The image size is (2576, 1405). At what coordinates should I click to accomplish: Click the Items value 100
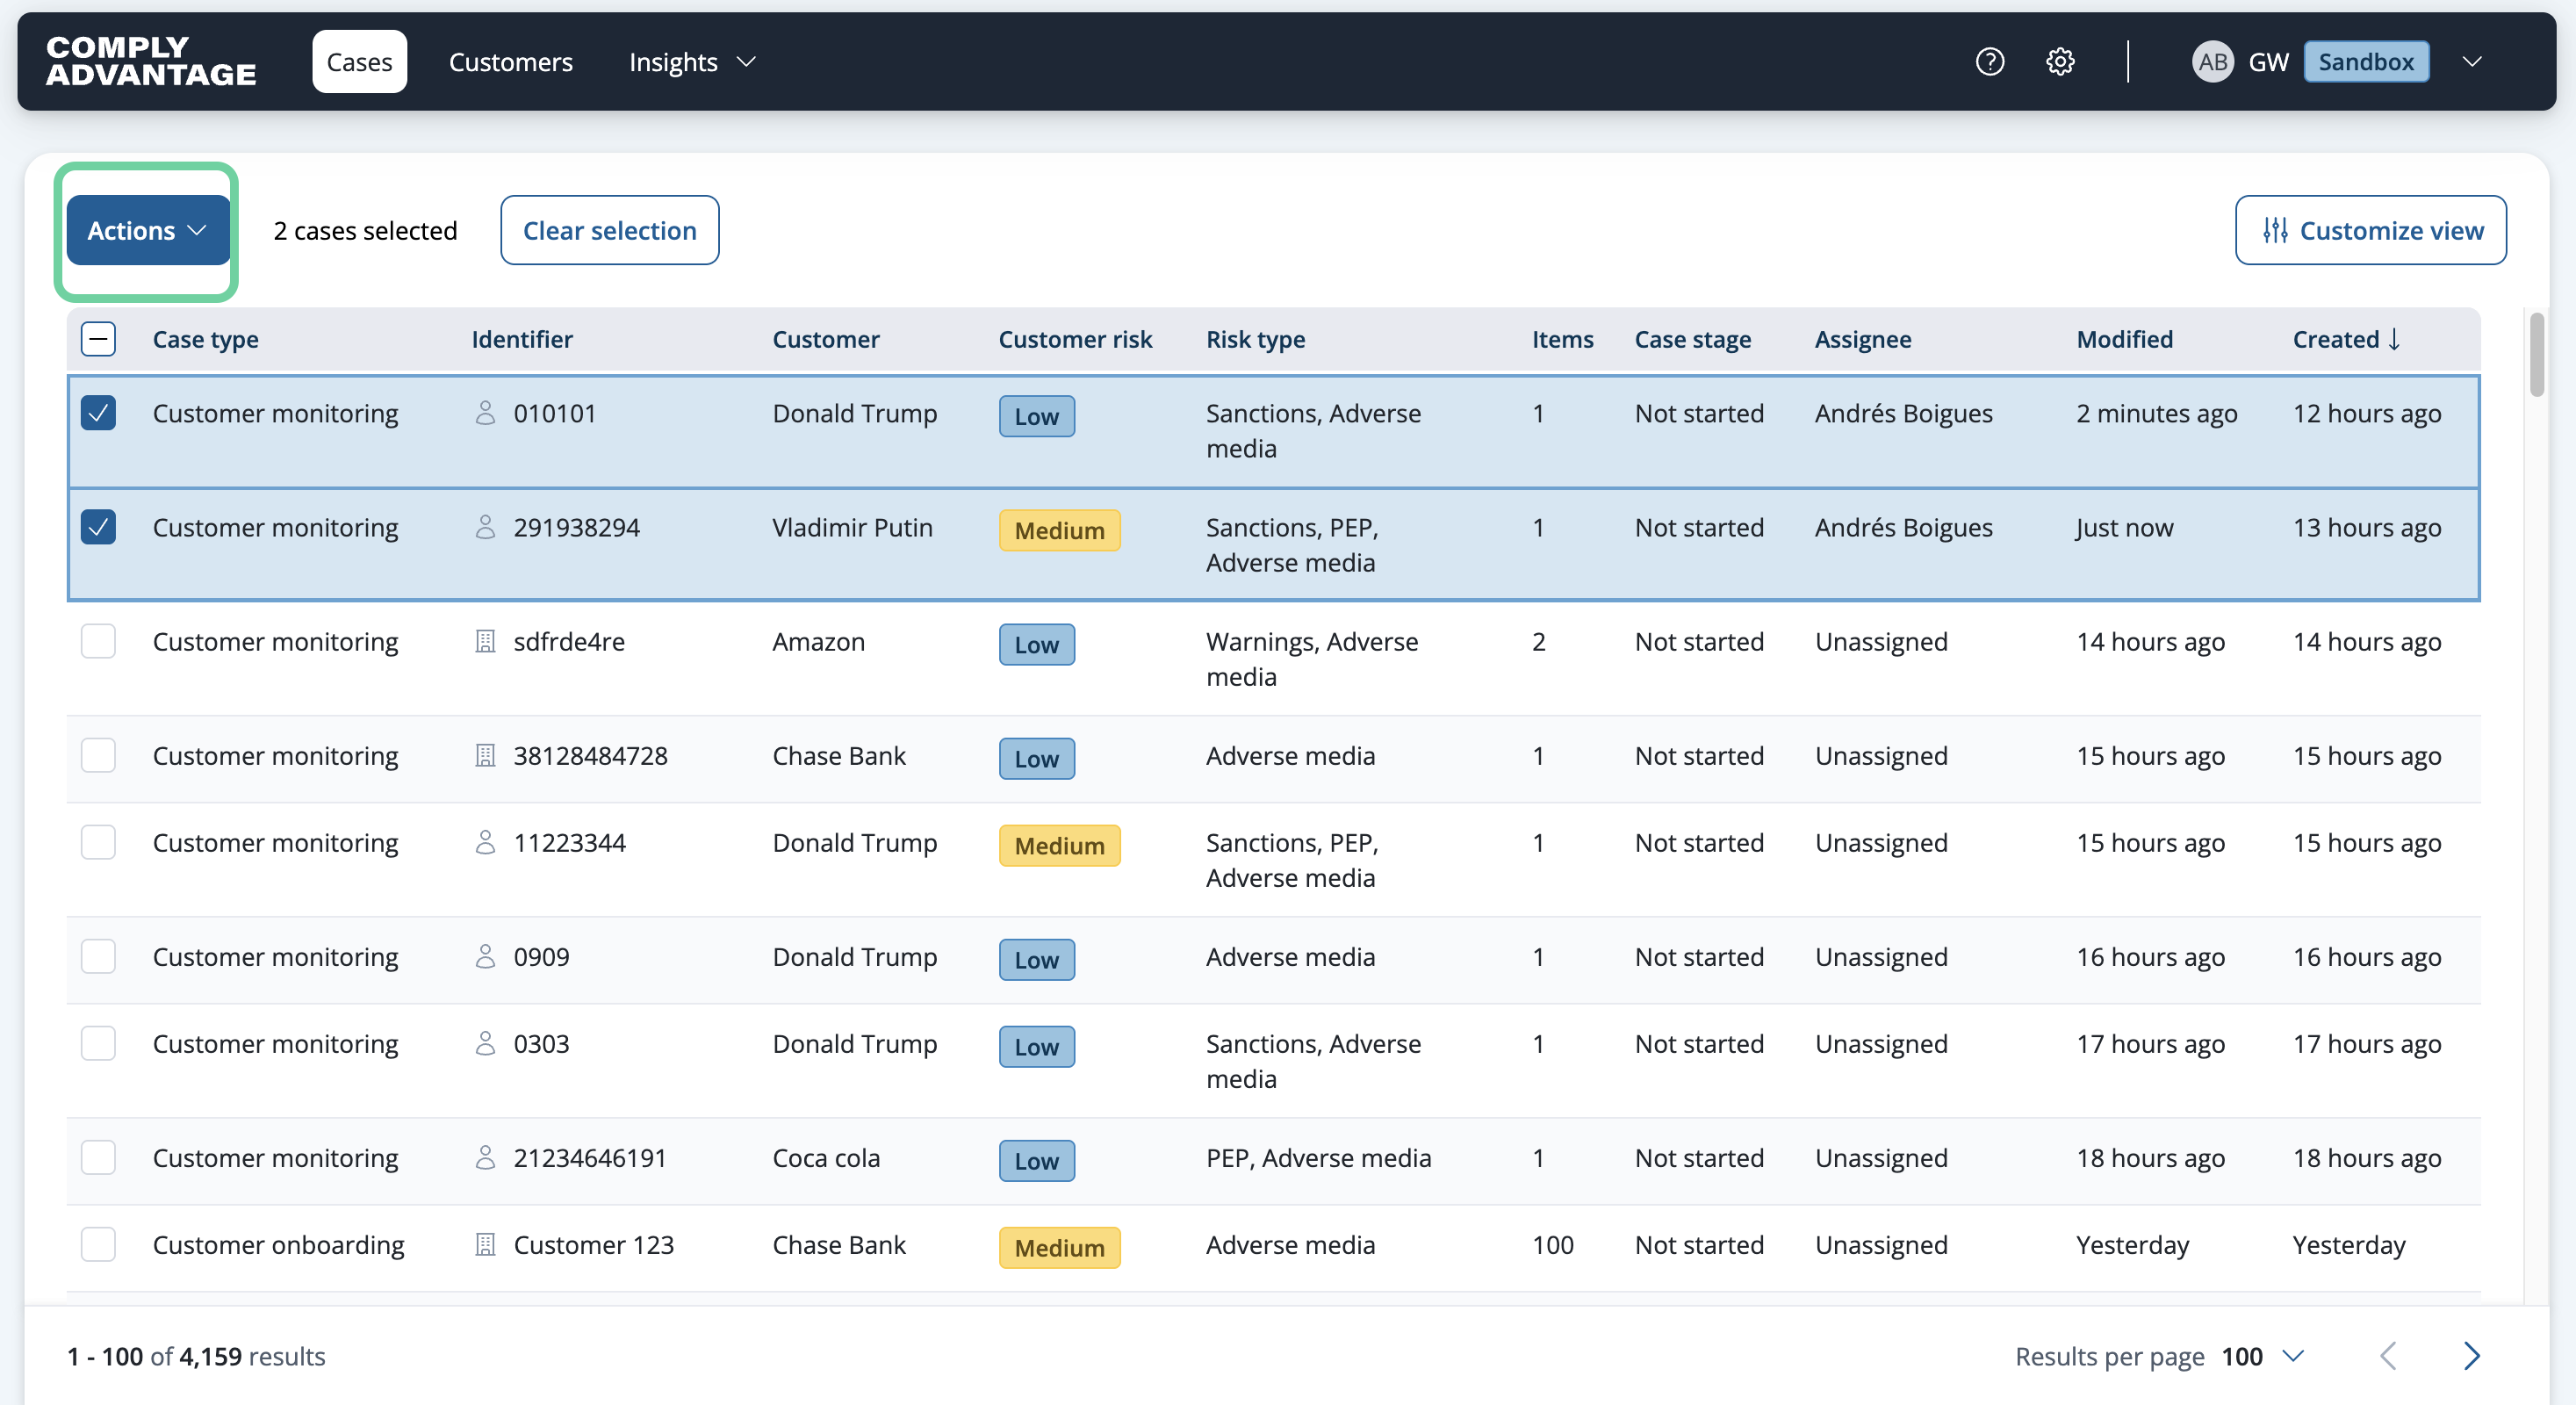coord(1553,1244)
